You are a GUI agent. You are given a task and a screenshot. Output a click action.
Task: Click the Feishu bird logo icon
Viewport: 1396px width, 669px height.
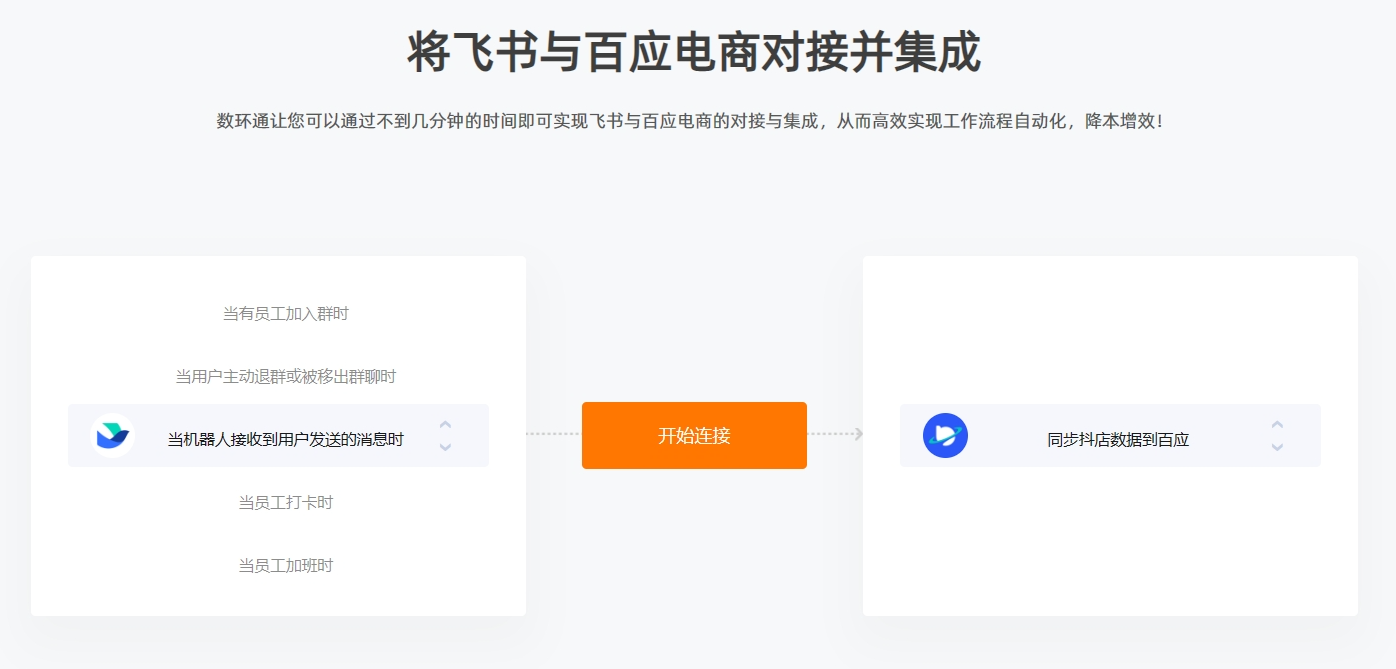tap(112, 436)
